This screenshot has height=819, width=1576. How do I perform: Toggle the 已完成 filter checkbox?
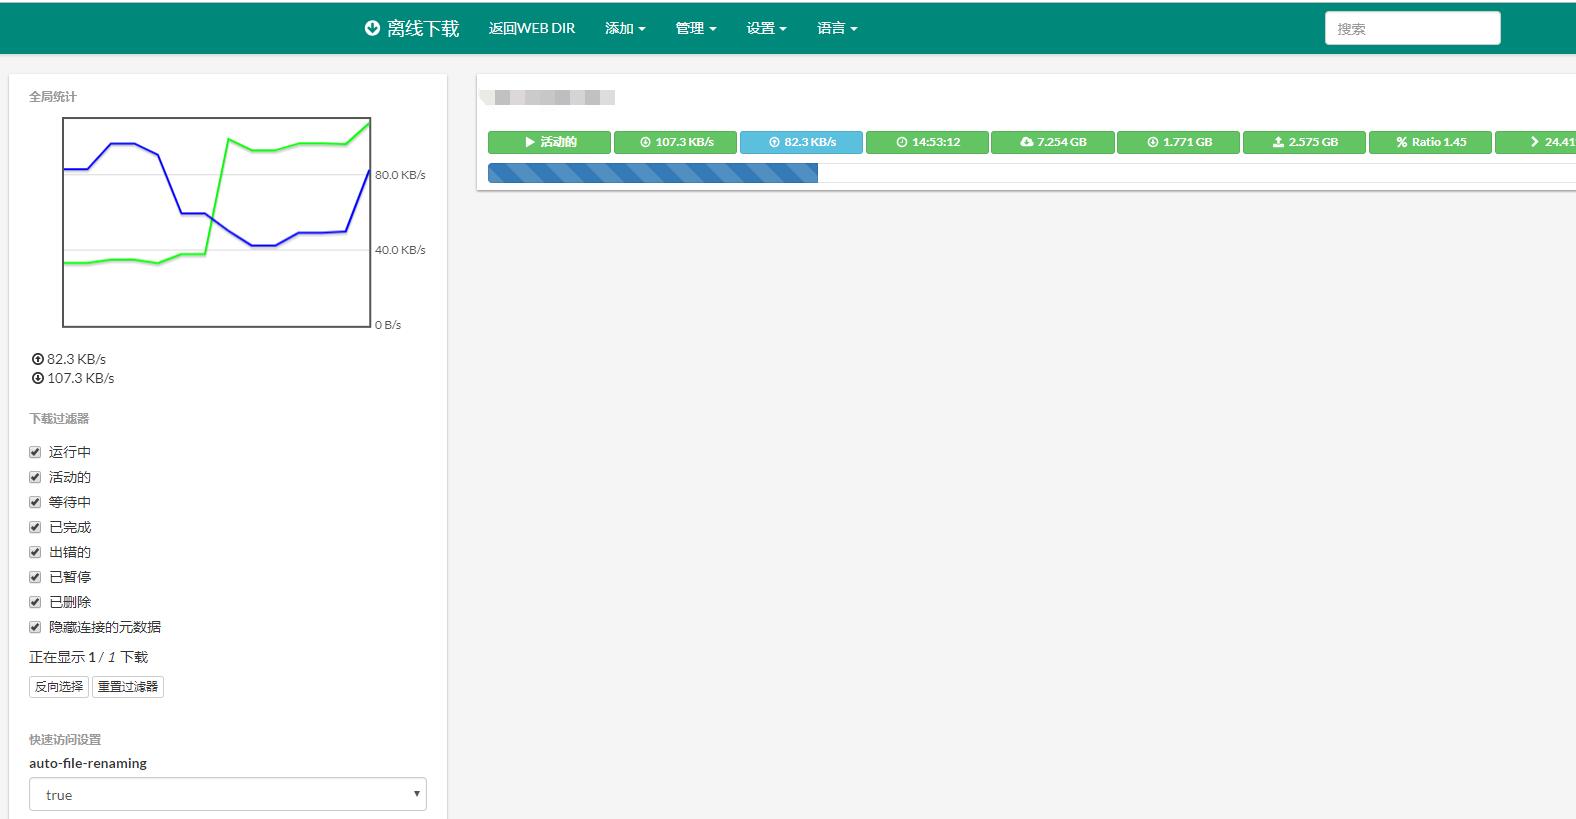[35, 527]
